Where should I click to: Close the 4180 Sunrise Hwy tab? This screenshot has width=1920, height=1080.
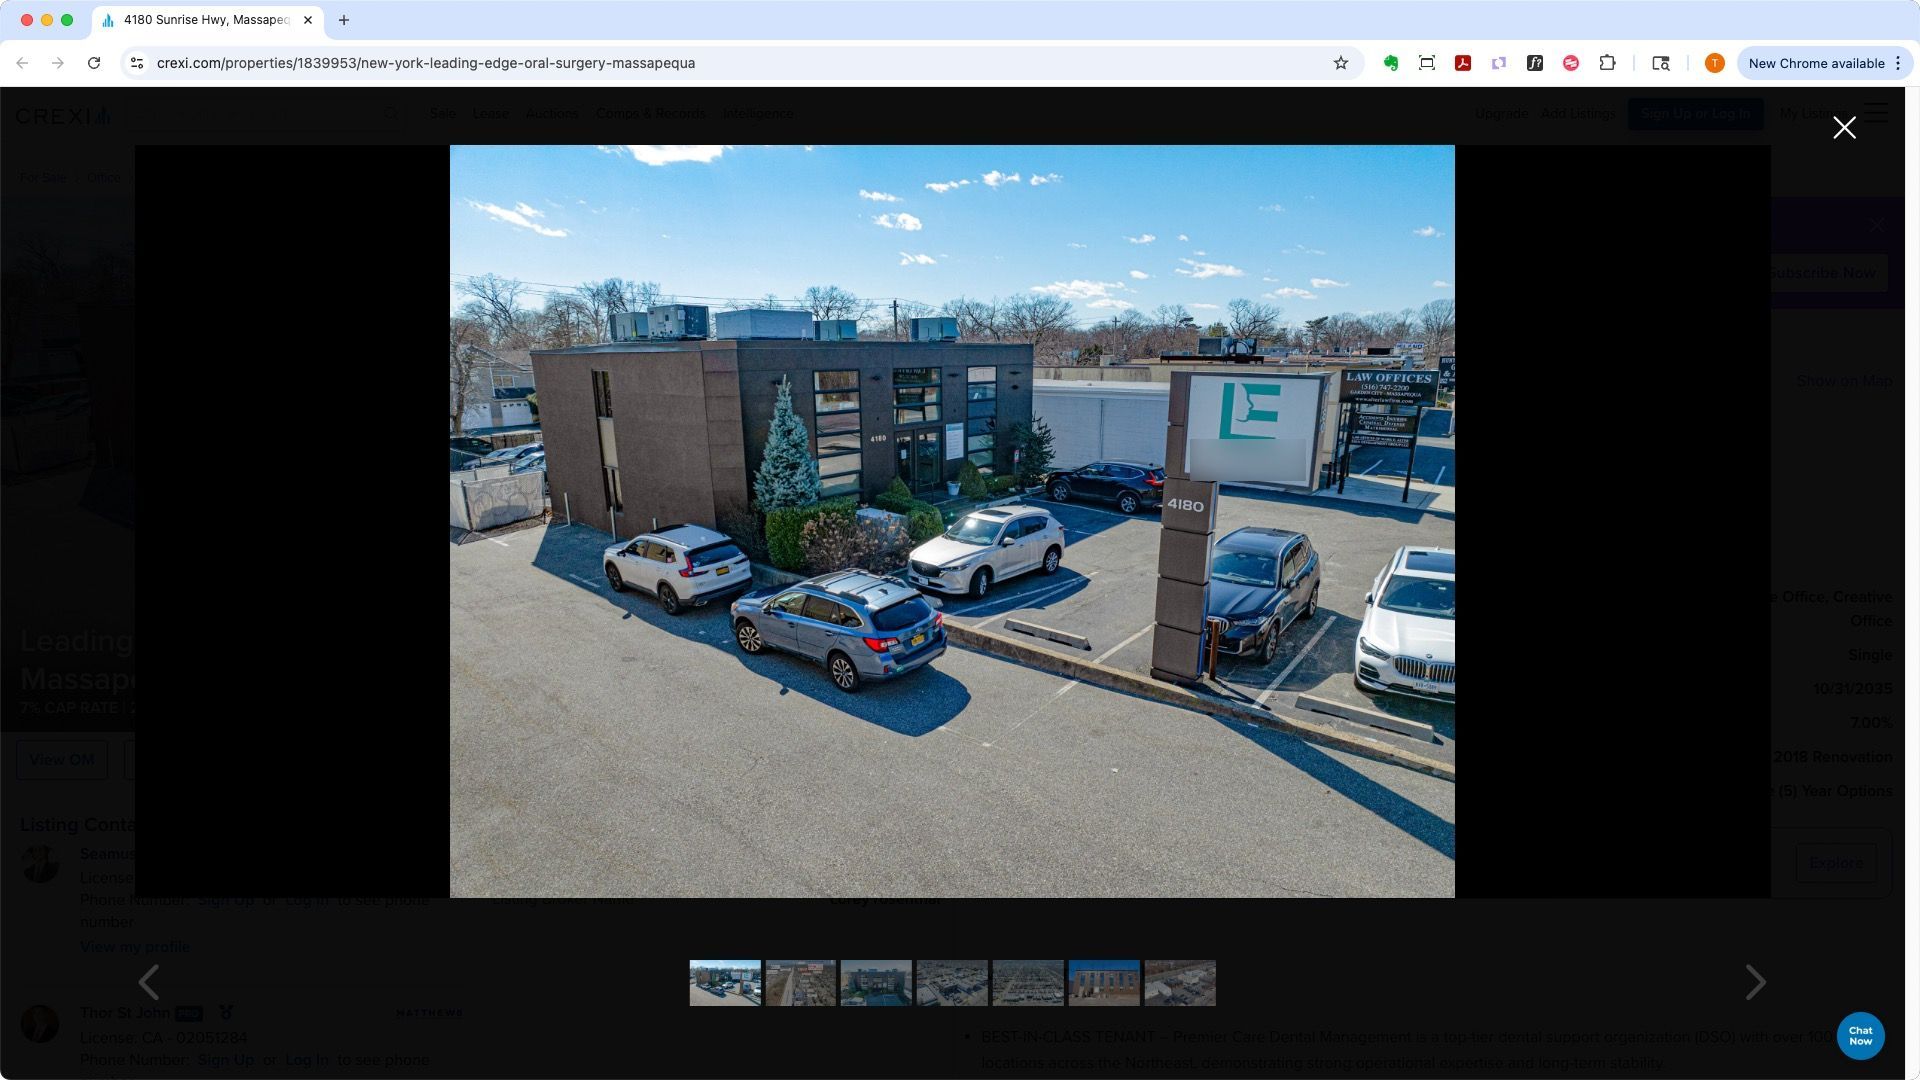(x=308, y=20)
